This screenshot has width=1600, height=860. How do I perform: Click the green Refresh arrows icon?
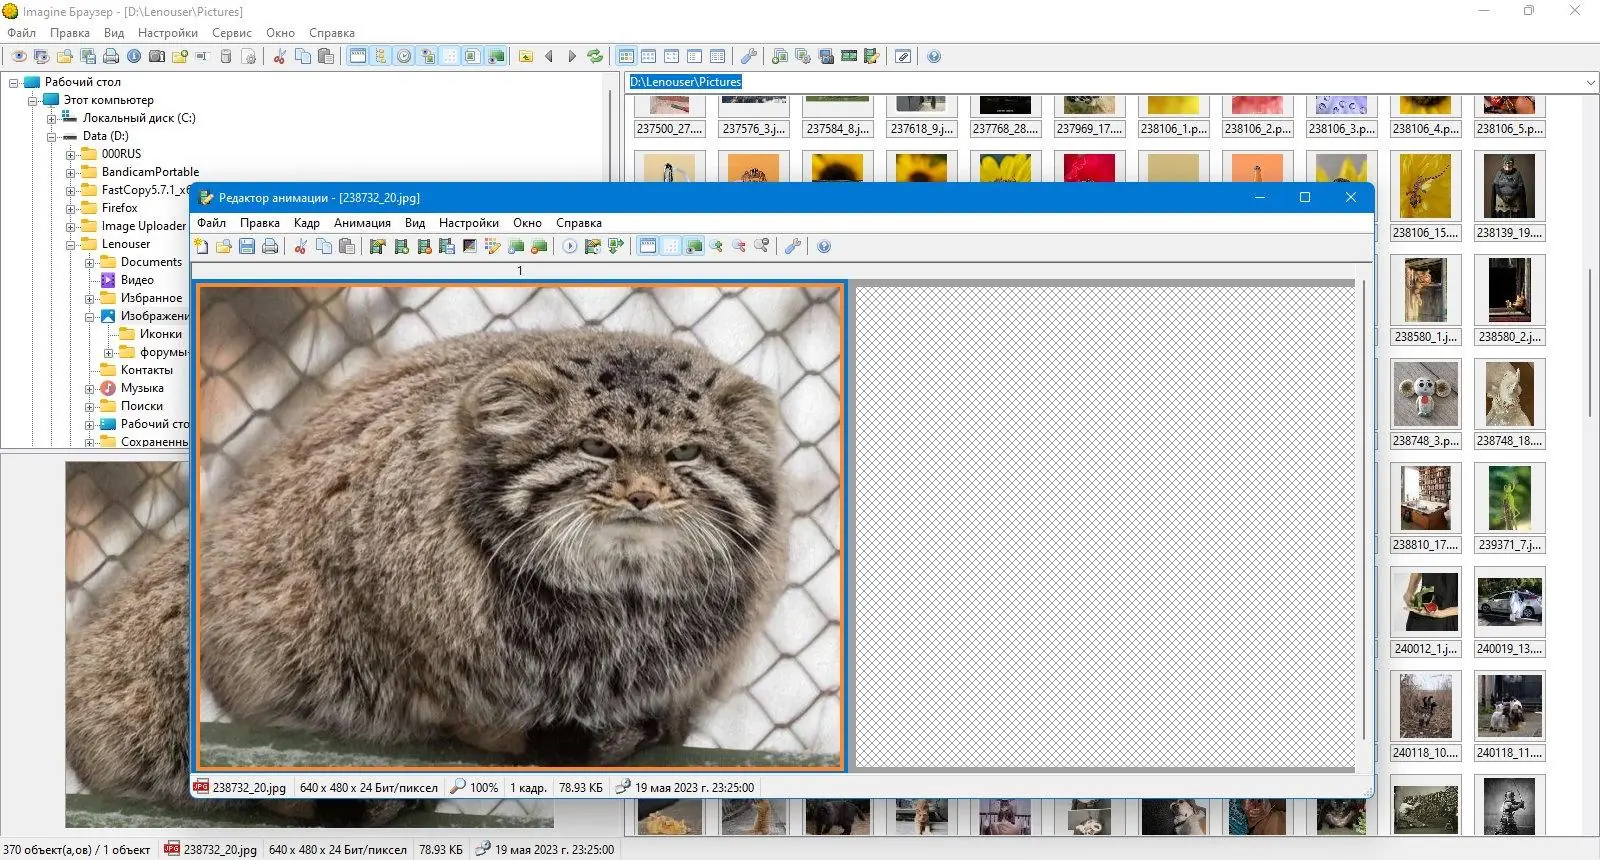click(595, 56)
